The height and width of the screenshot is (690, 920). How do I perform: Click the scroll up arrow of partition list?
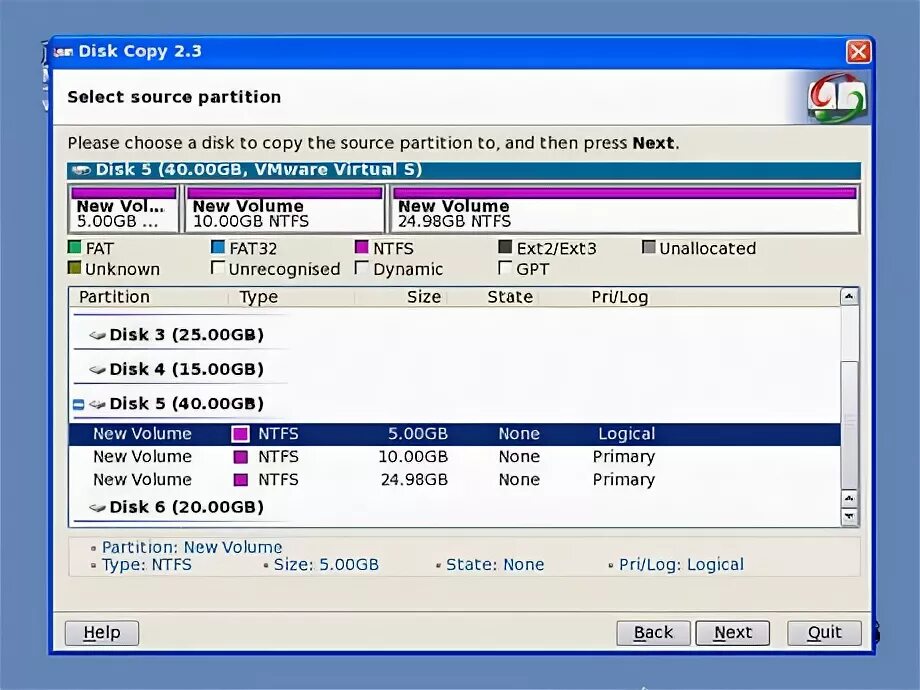[849, 297]
